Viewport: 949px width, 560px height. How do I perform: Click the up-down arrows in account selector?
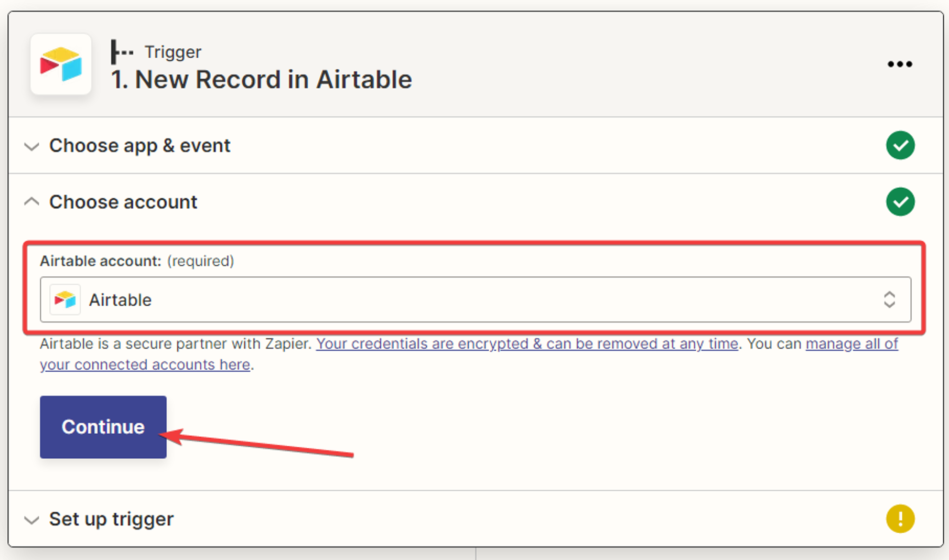pos(889,300)
